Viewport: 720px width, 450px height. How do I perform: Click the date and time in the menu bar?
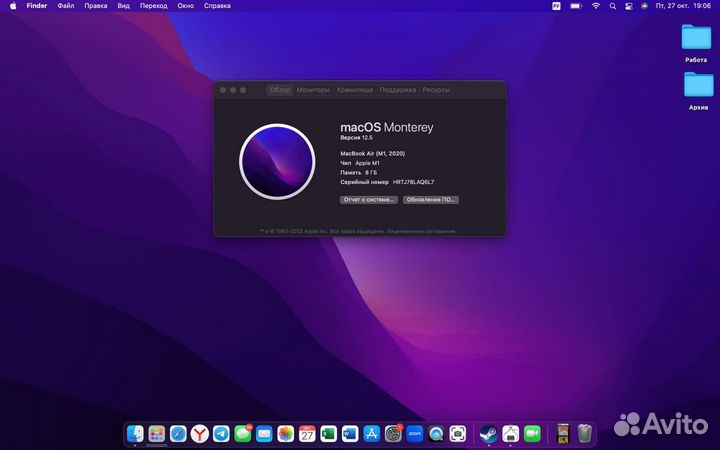click(683, 6)
